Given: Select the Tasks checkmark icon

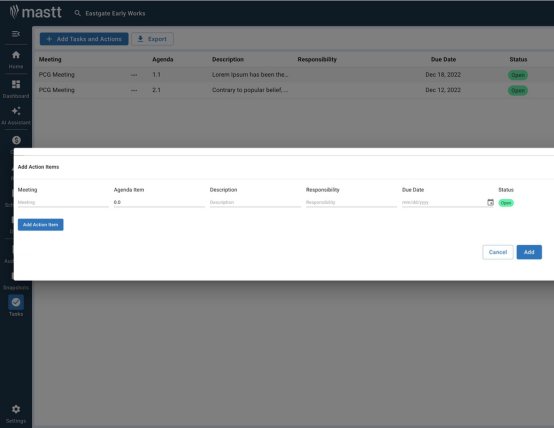Looking at the screenshot, I should 16,302.
